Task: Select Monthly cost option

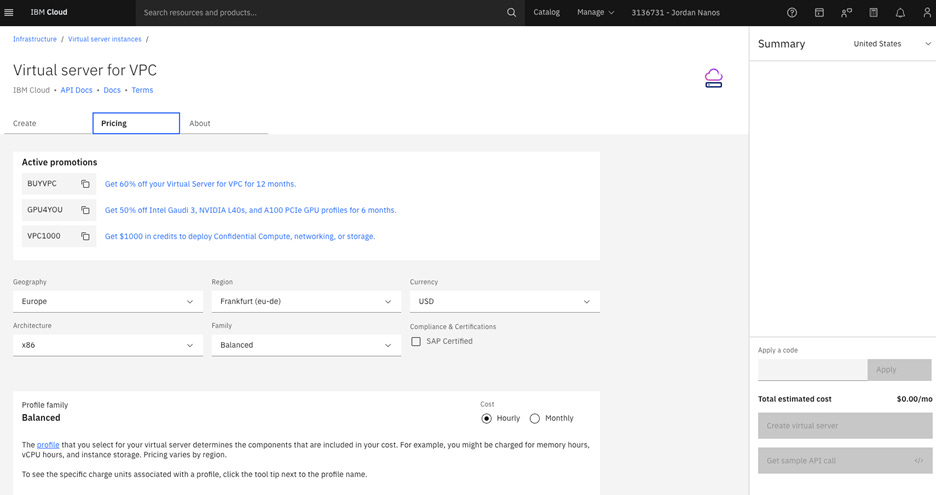Action: (x=535, y=419)
